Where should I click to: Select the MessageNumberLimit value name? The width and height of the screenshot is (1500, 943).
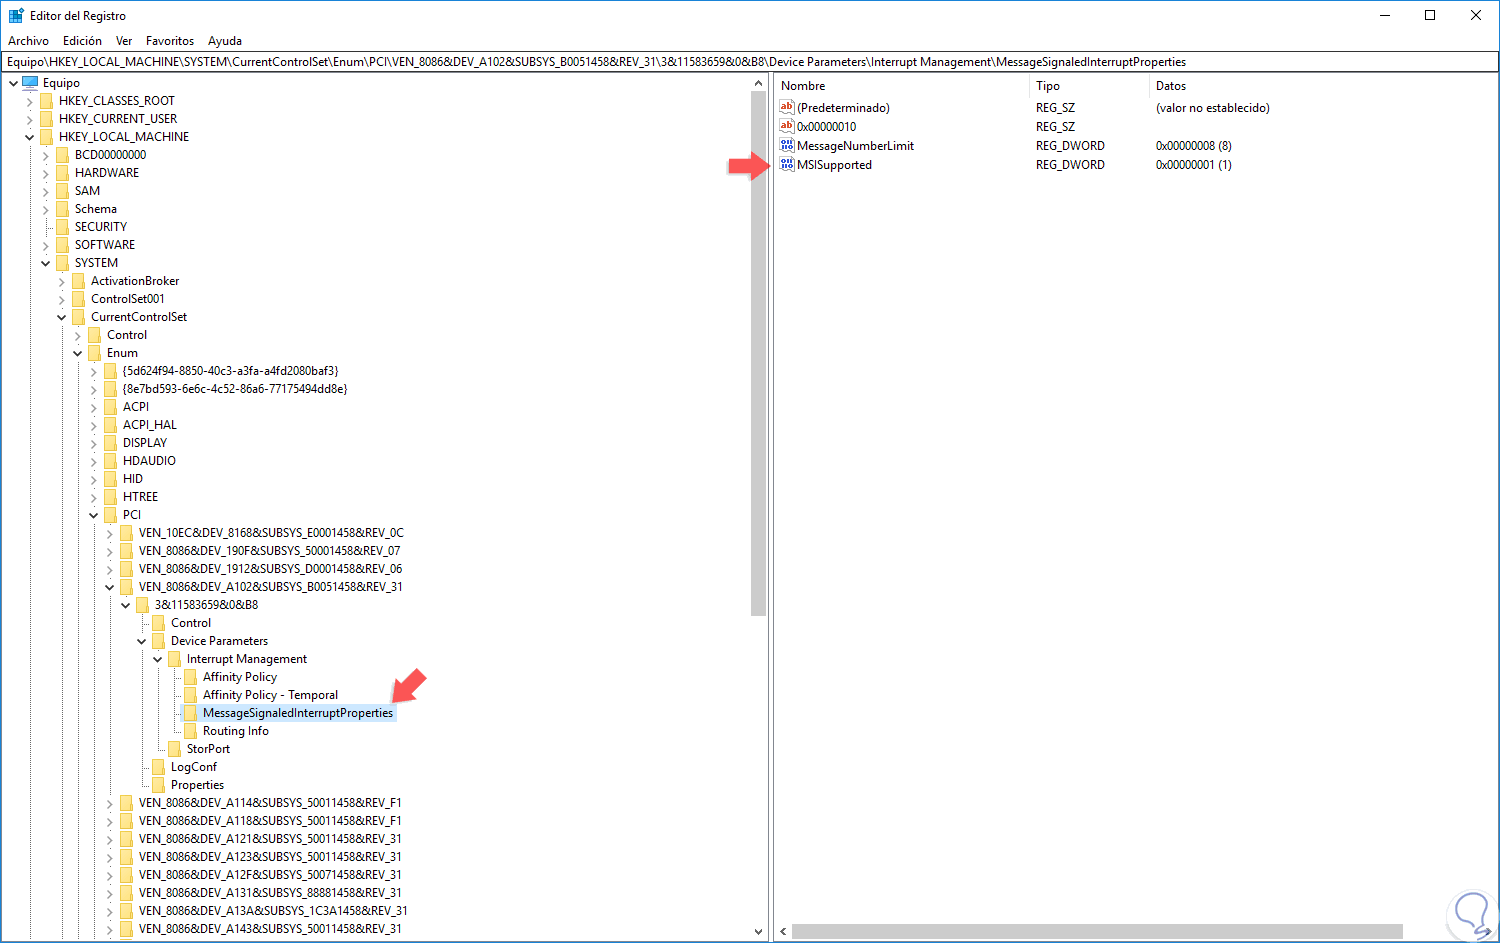(x=855, y=146)
